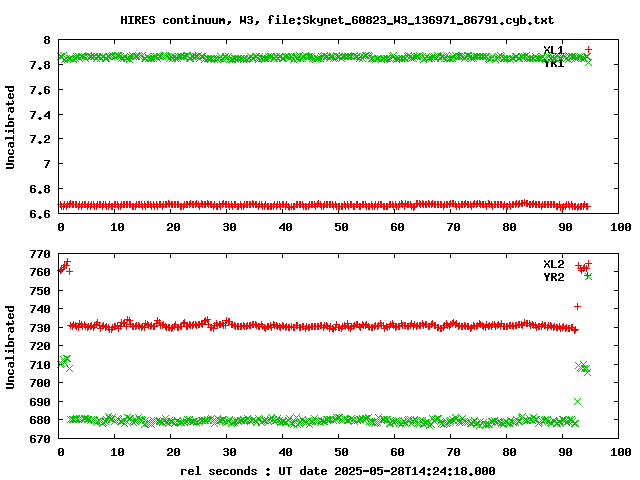Click the lone green YR2 point near 690
This screenshot has width=640, height=480.
point(577,402)
